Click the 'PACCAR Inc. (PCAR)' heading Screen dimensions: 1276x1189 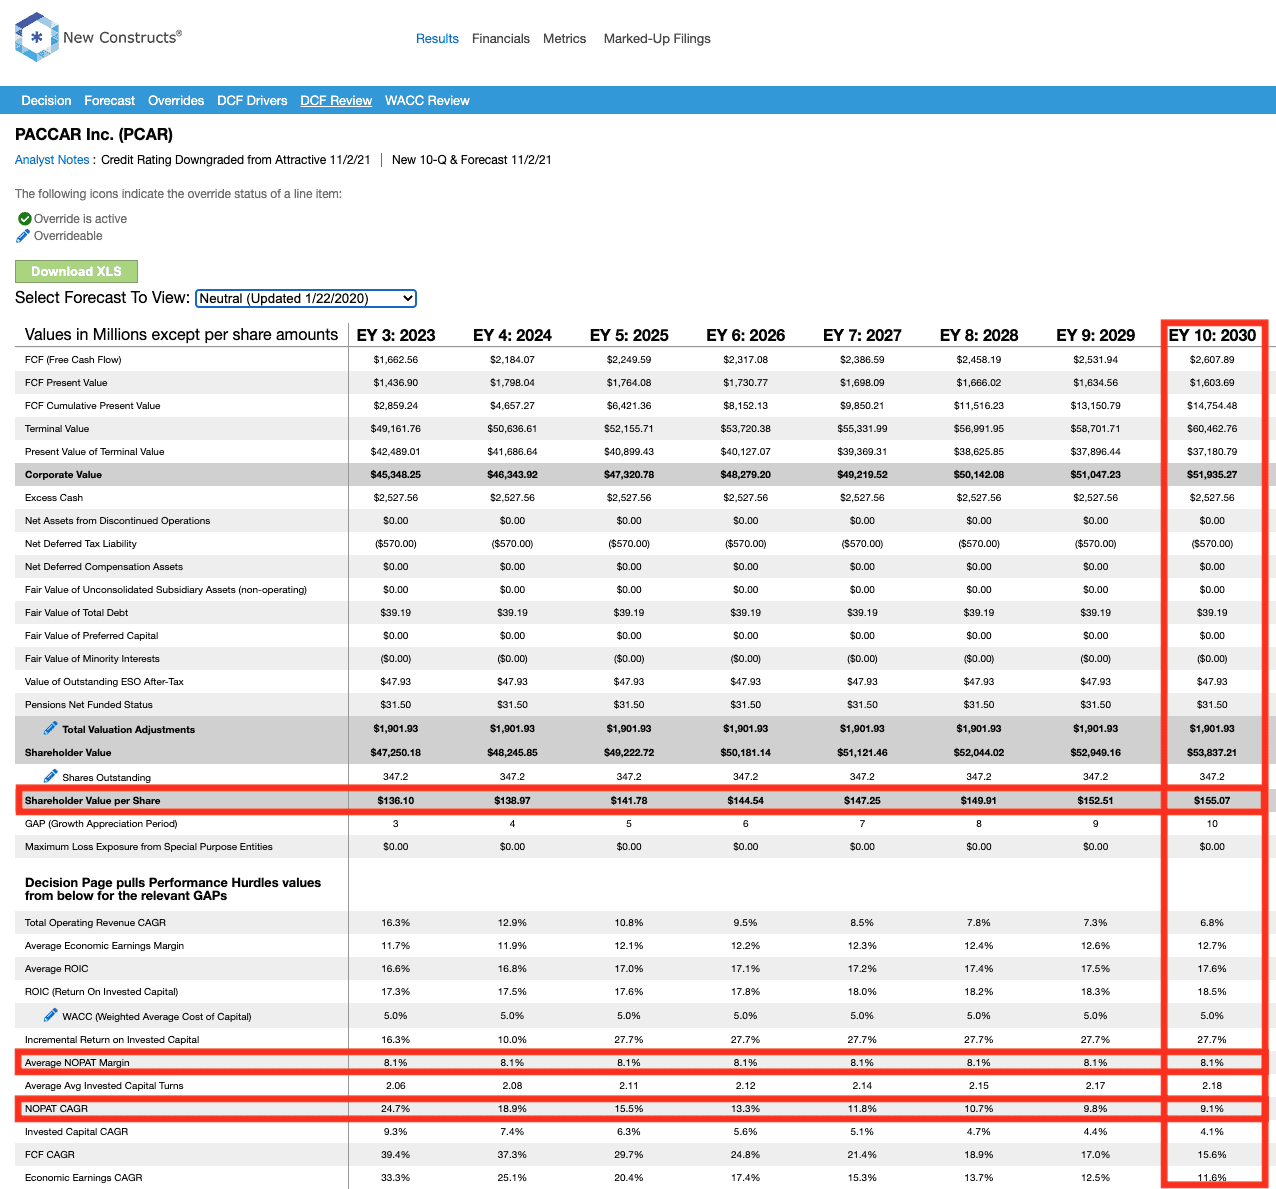click(x=94, y=134)
